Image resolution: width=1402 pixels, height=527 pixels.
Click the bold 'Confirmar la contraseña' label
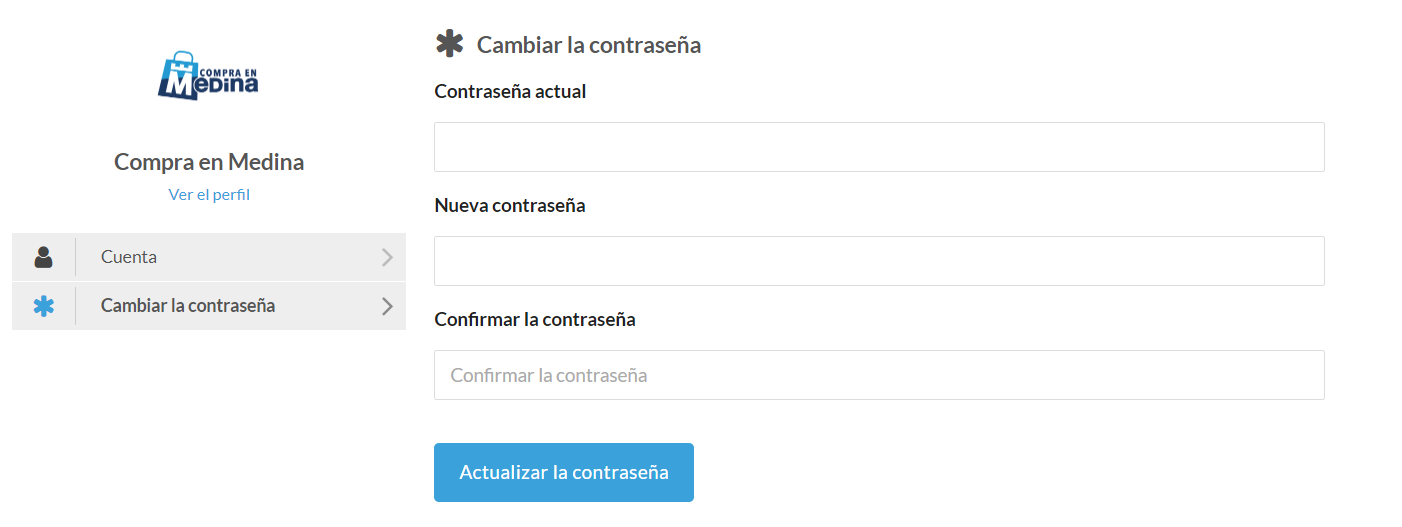pos(535,319)
